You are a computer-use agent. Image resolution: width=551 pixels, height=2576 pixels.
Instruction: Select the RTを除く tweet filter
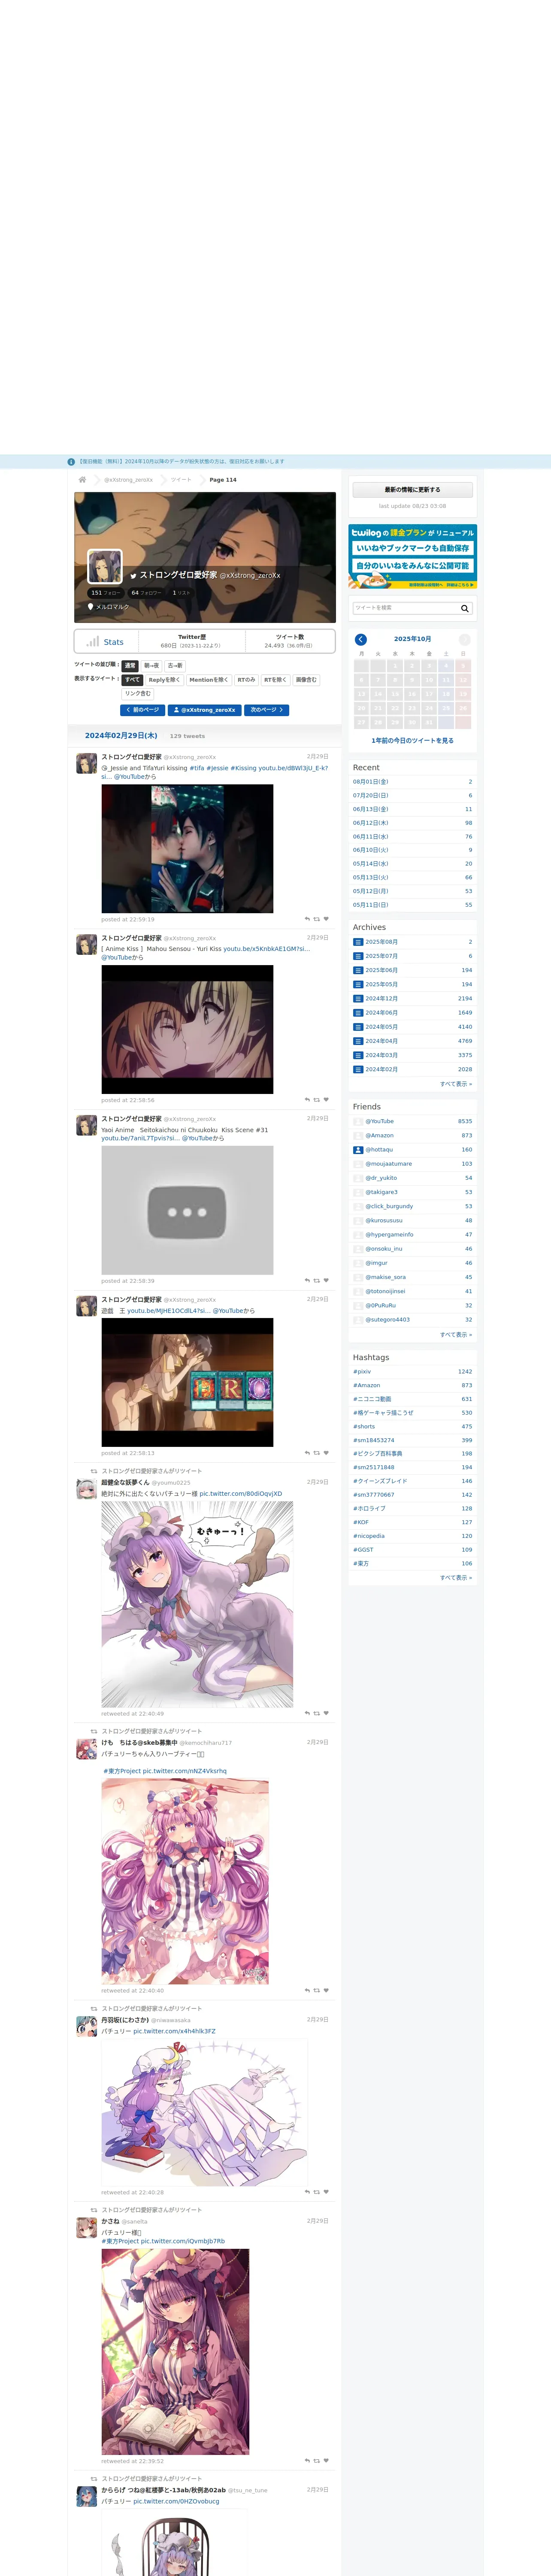(x=276, y=680)
